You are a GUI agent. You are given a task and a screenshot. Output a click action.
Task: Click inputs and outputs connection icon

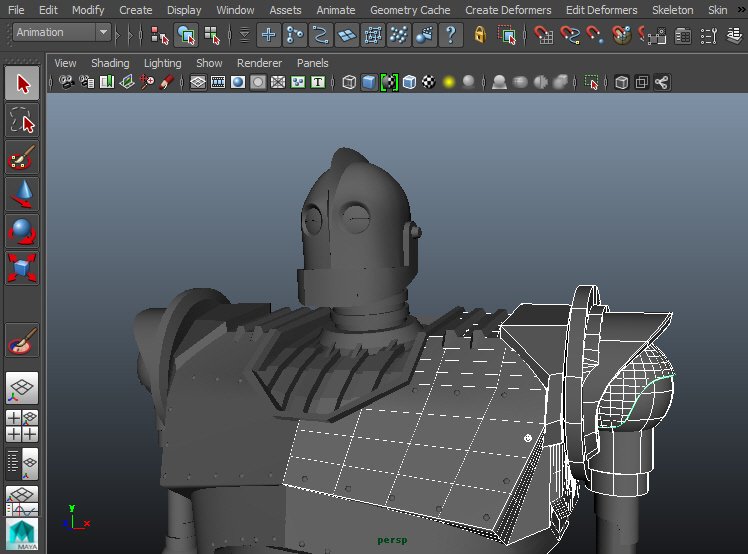point(656,36)
